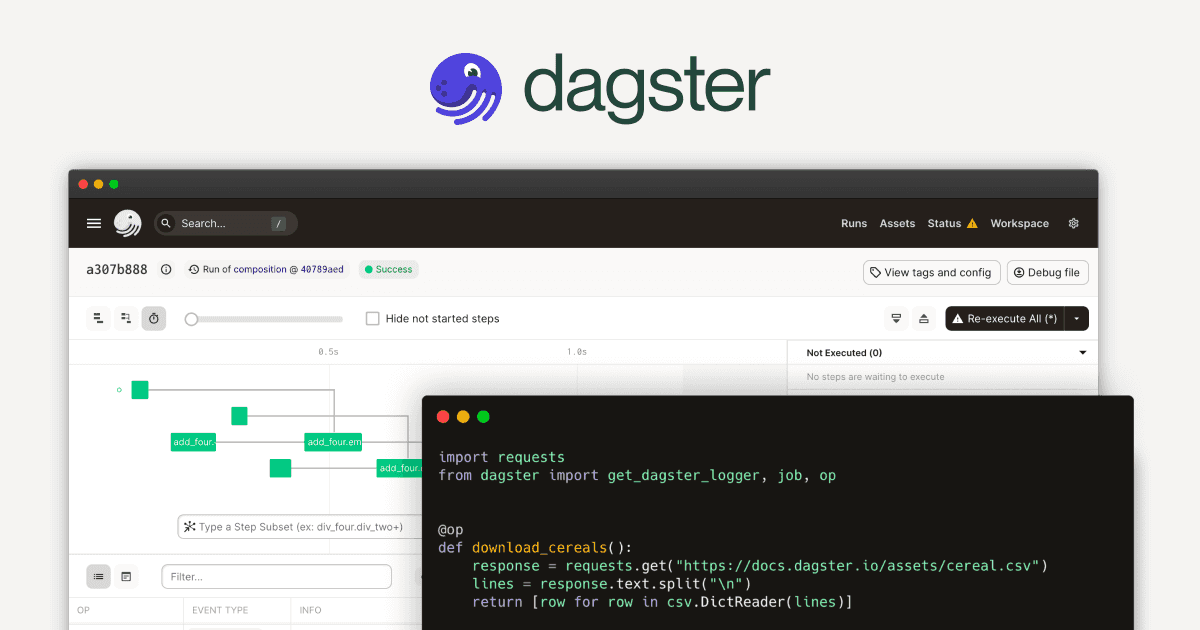This screenshot has height=630, width=1200.
Task: Check the Hide not started steps box
Action: coord(373,319)
